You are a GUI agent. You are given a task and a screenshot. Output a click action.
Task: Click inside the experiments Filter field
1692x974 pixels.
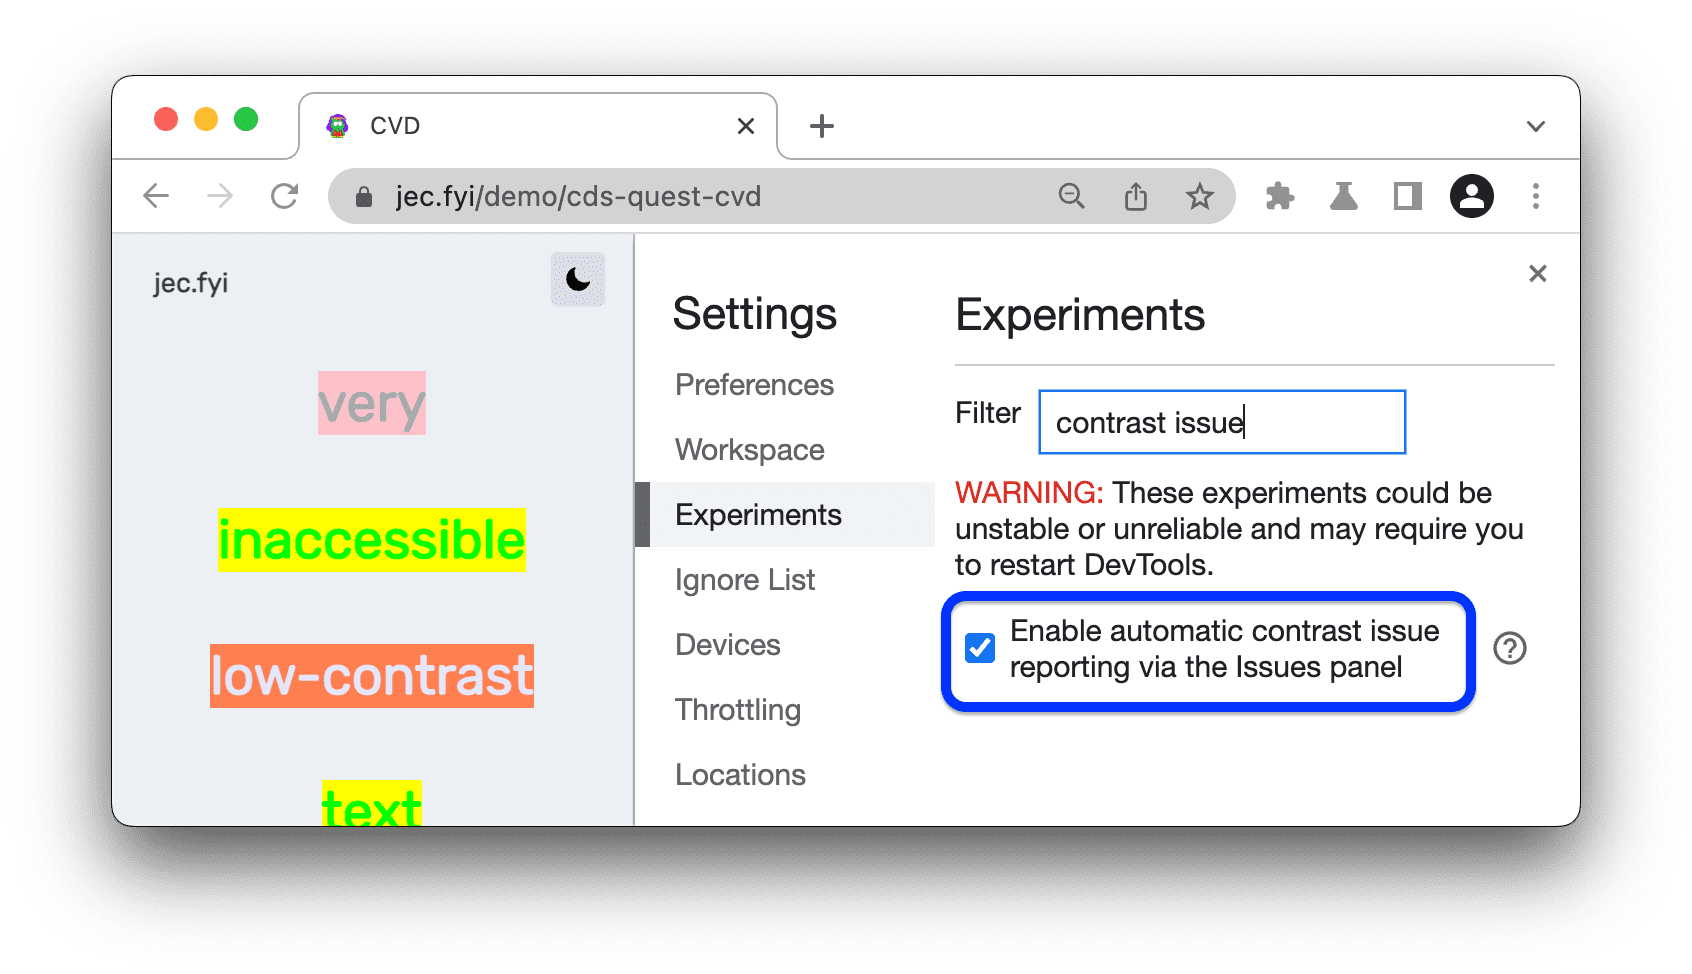(x=1220, y=421)
